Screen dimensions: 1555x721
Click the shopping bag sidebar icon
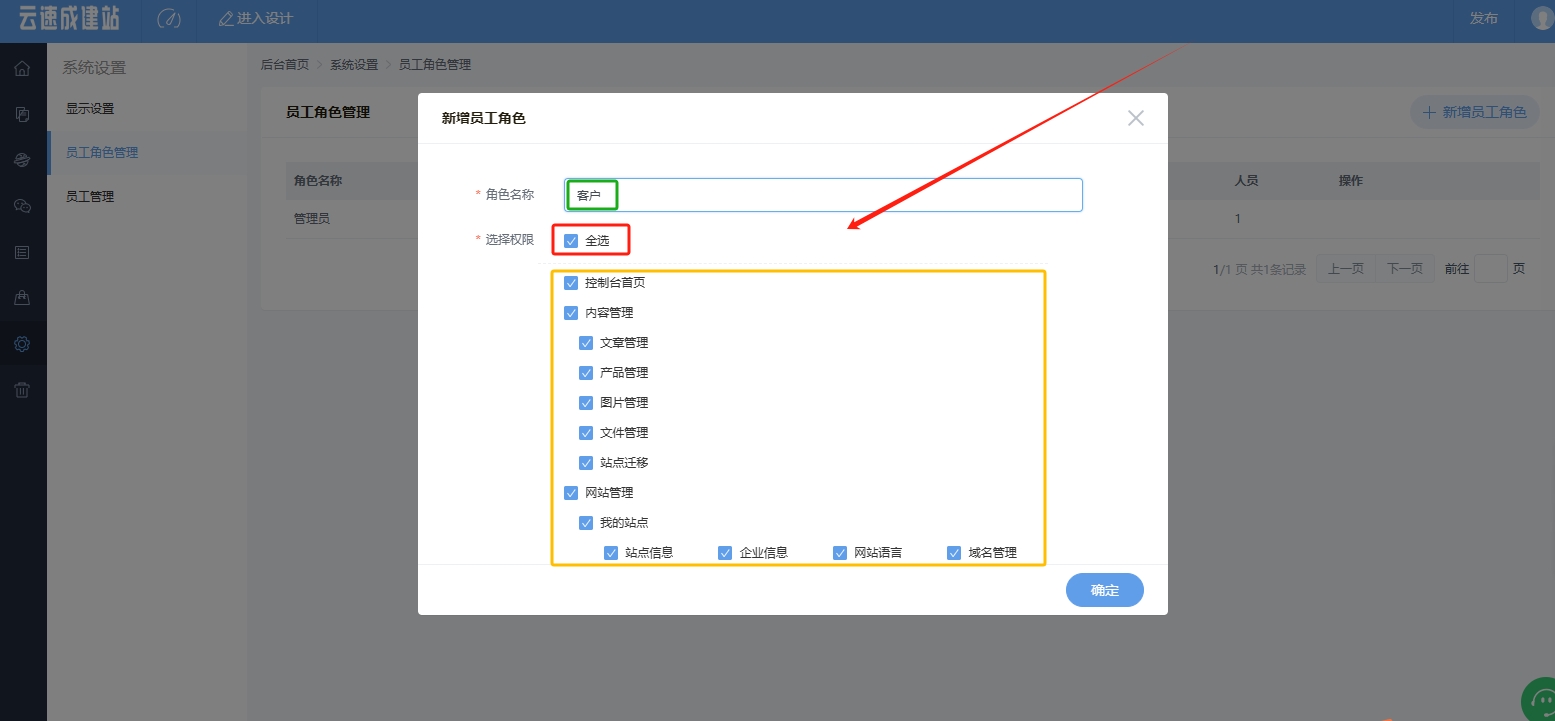click(22, 298)
